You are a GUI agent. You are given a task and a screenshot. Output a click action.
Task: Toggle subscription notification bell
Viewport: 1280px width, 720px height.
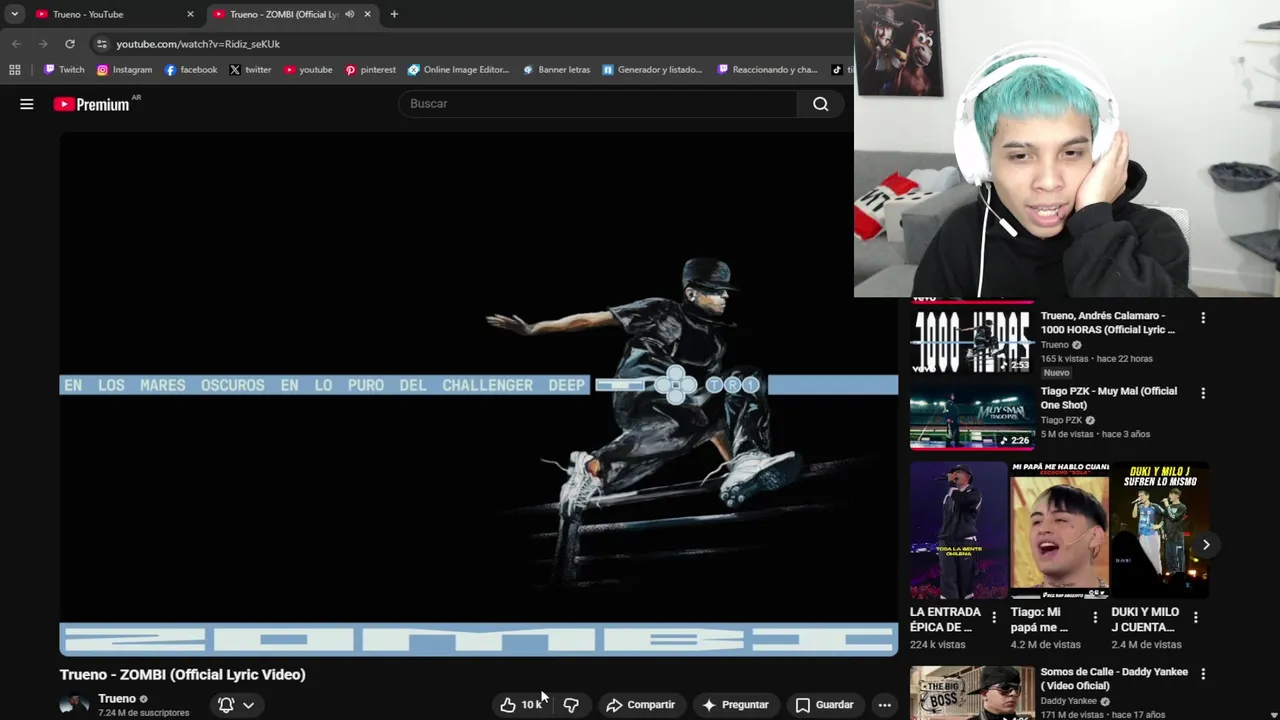(x=226, y=705)
